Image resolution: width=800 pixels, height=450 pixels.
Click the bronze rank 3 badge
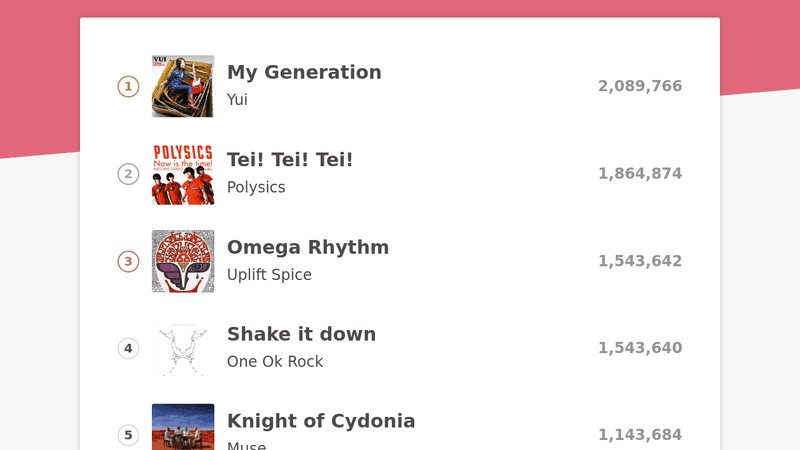click(x=128, y=261)
